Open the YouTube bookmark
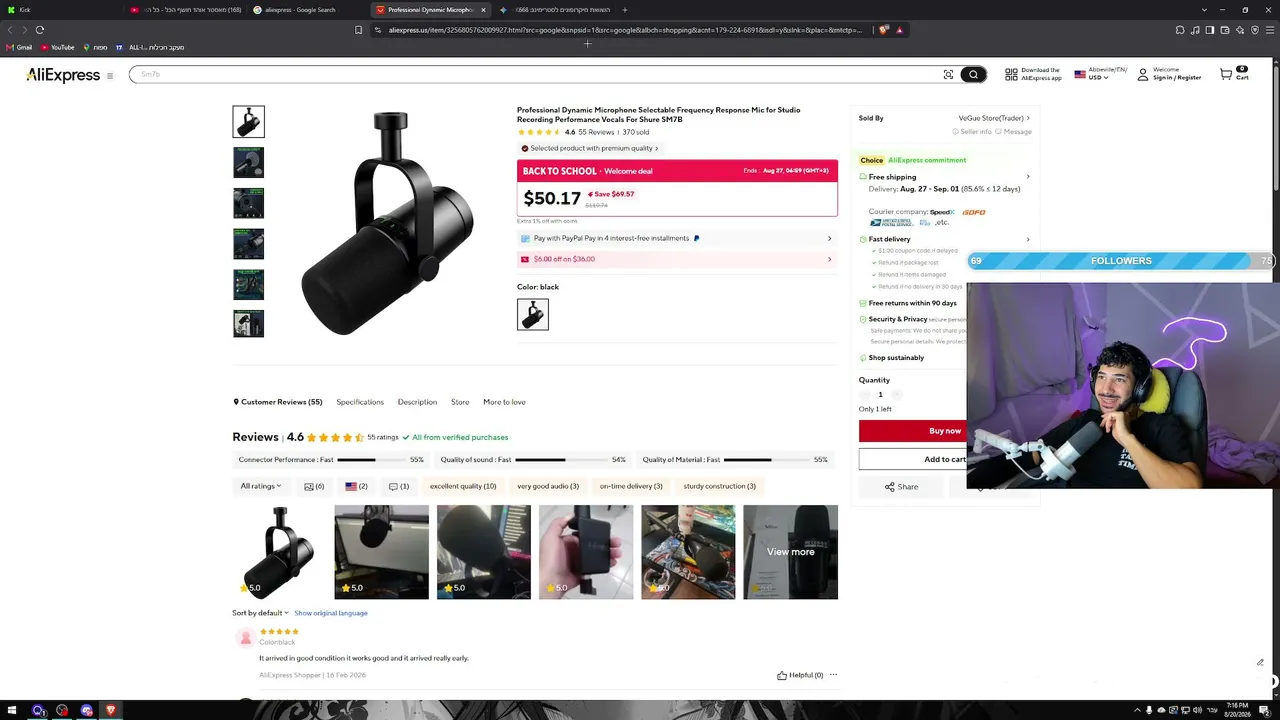 point(58,47)
